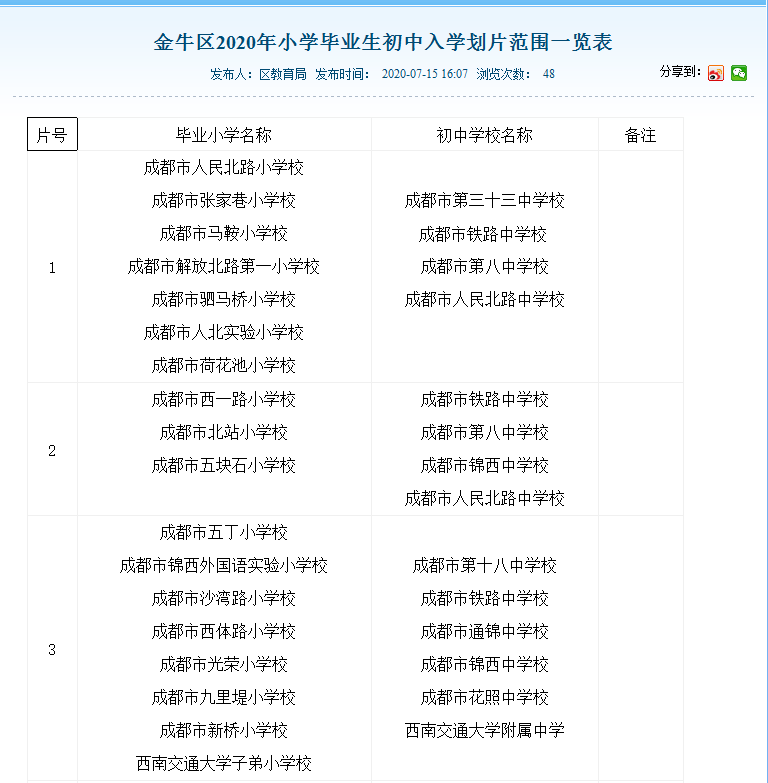
Task: Click the publish time 2020-07-15 16:07
Action: click(425, 74)
